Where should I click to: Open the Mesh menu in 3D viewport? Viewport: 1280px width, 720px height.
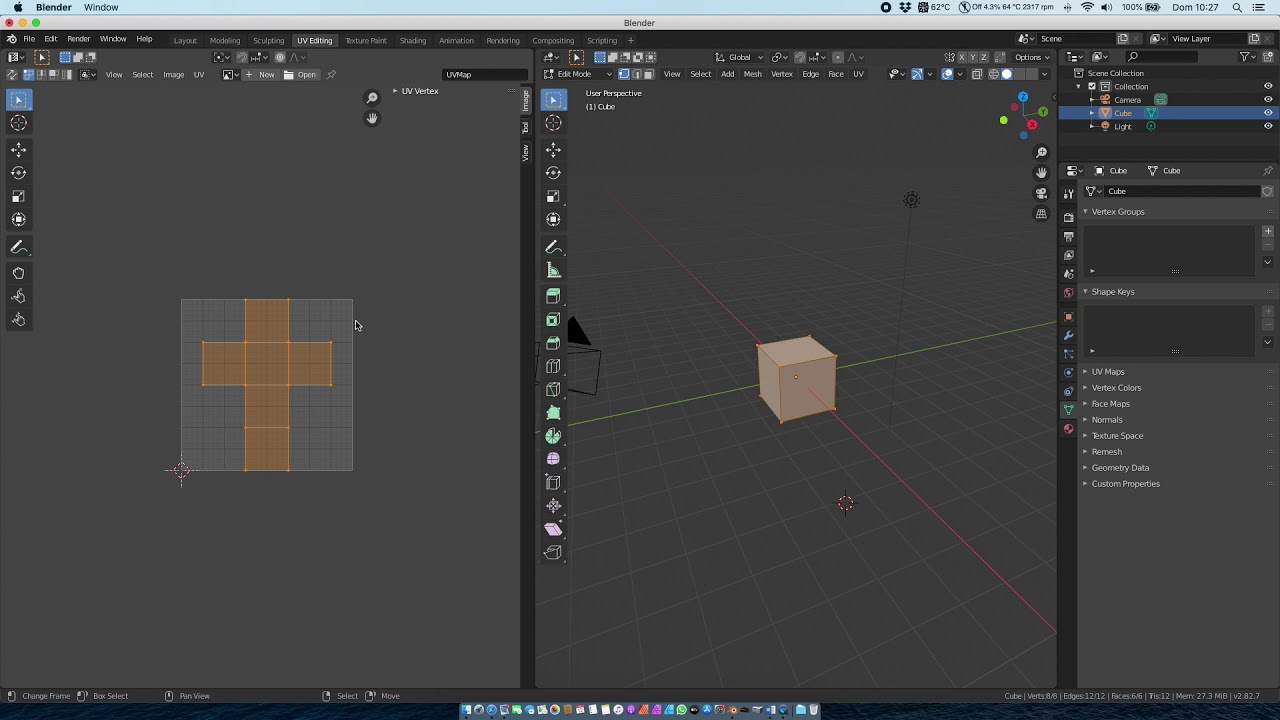[752, 74]
